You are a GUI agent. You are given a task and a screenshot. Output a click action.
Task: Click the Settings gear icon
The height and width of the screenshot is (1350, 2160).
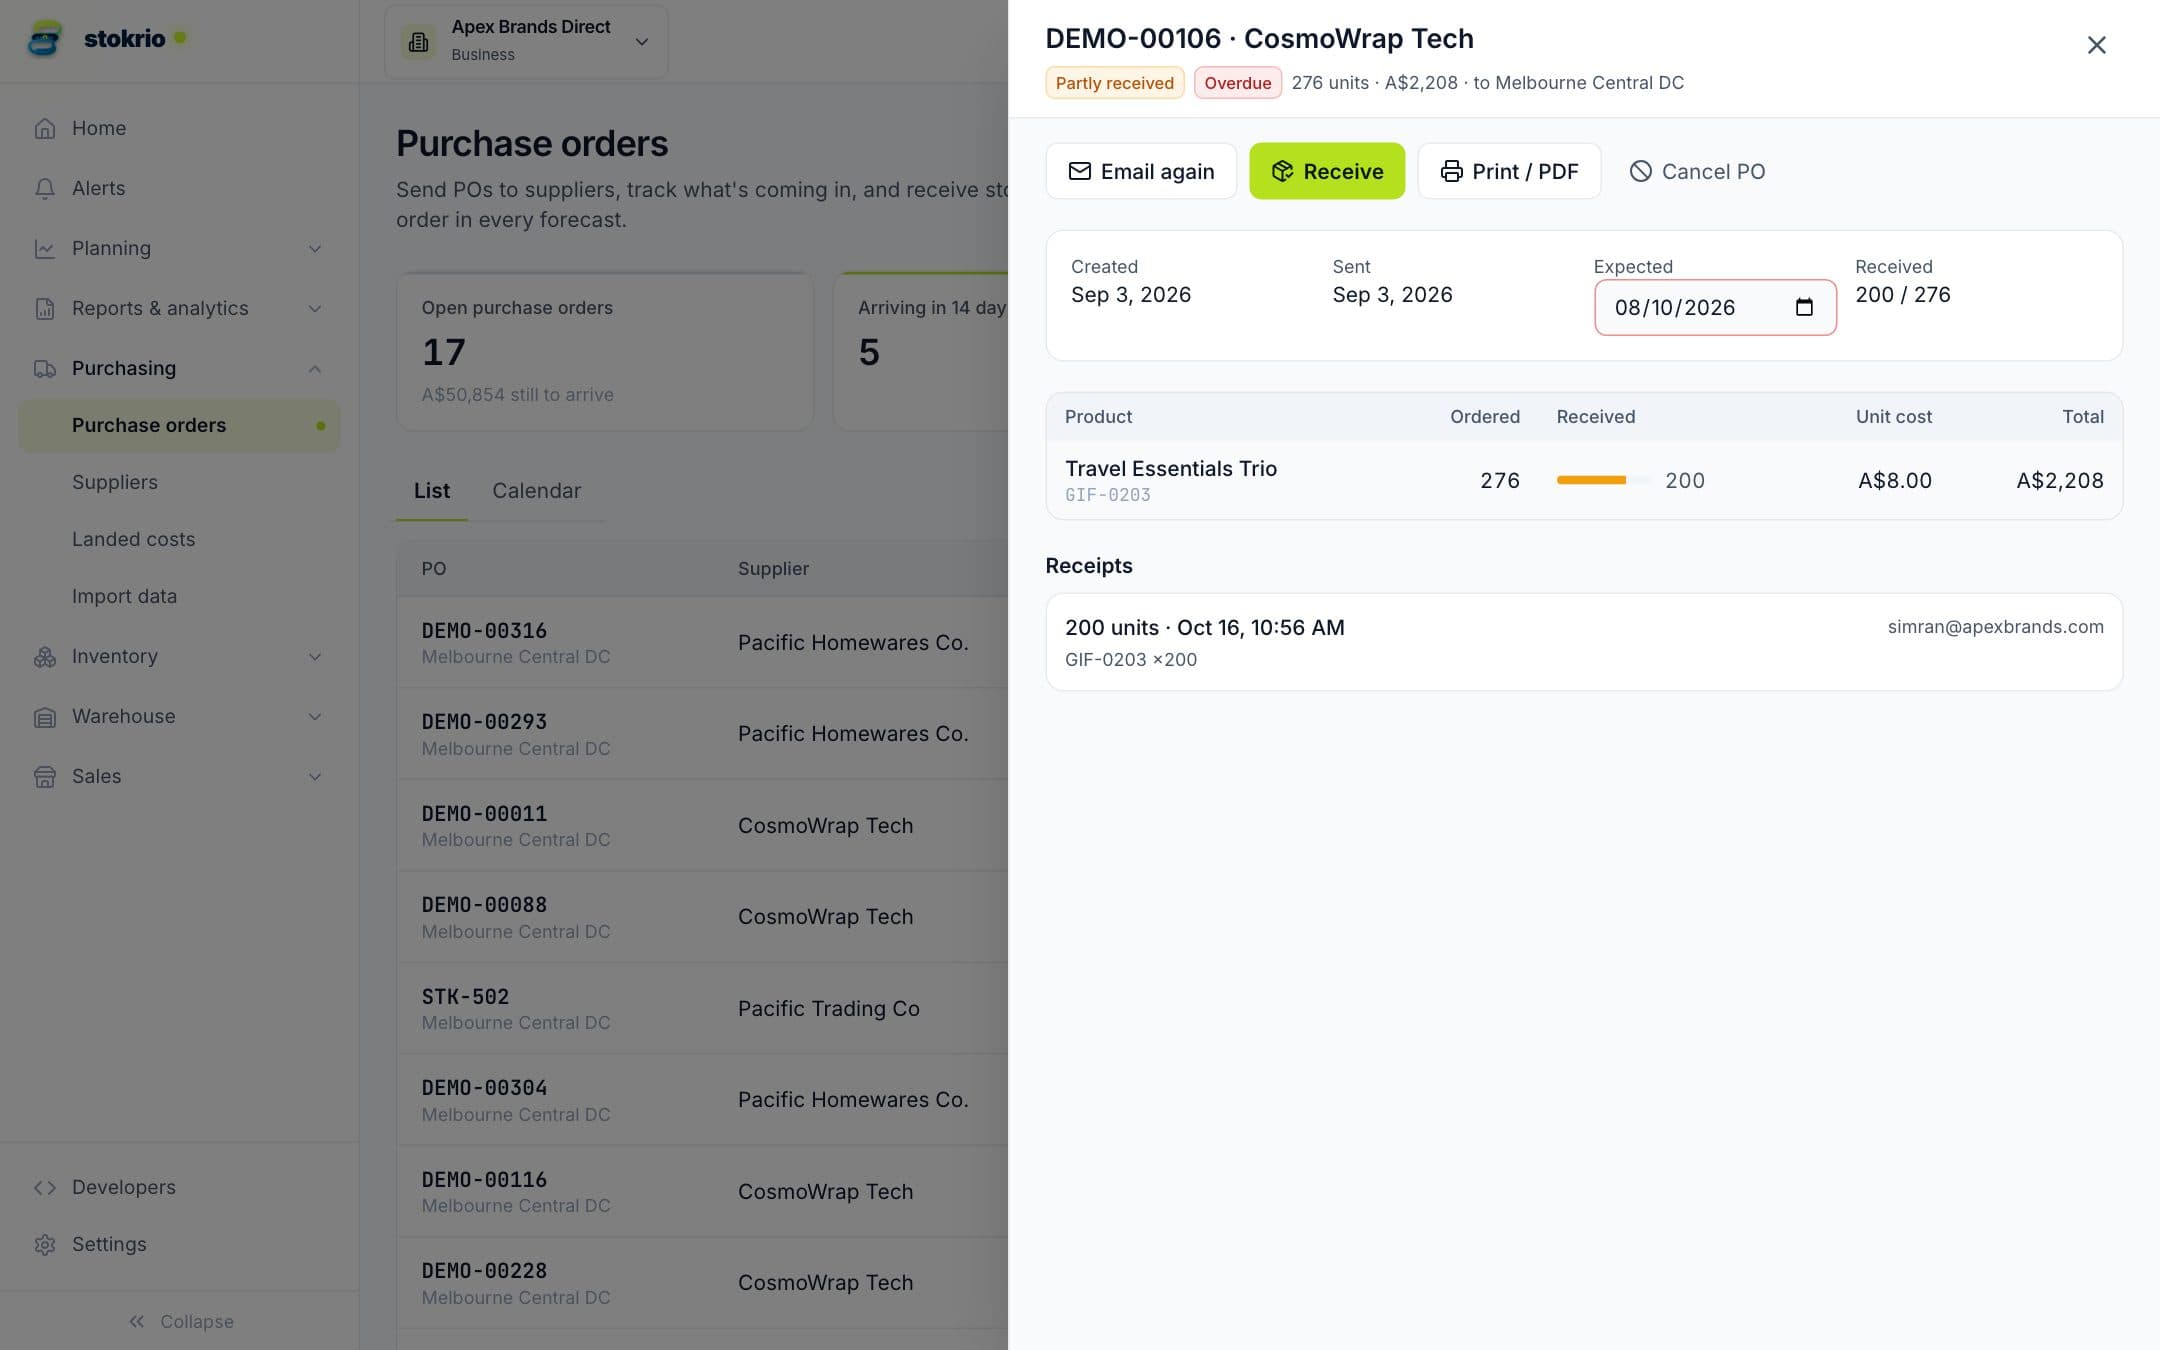pos(44,1244)
